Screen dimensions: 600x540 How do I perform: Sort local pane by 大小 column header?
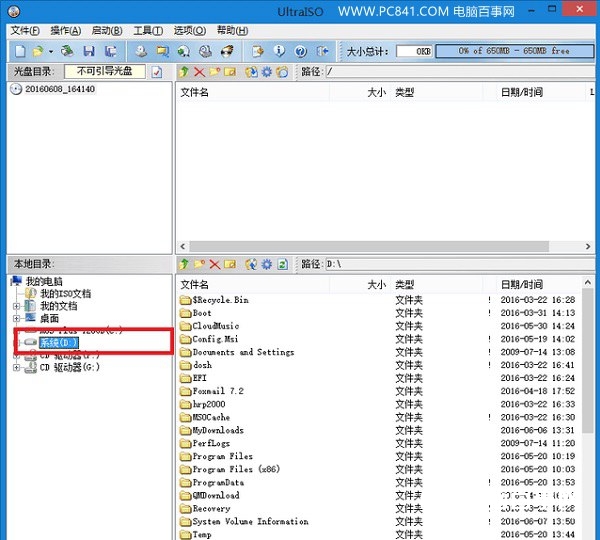[x=360, y=285]
